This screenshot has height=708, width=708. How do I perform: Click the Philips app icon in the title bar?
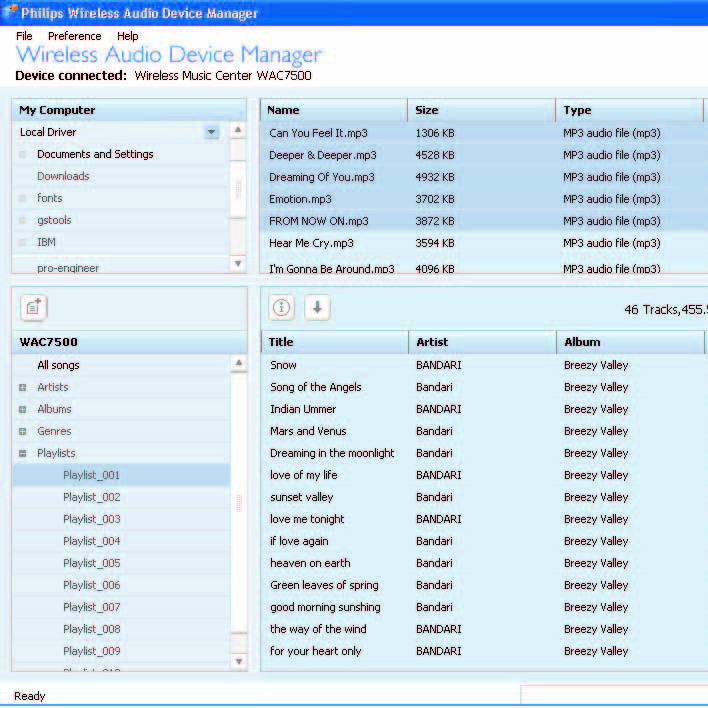(x=9, y=12)
